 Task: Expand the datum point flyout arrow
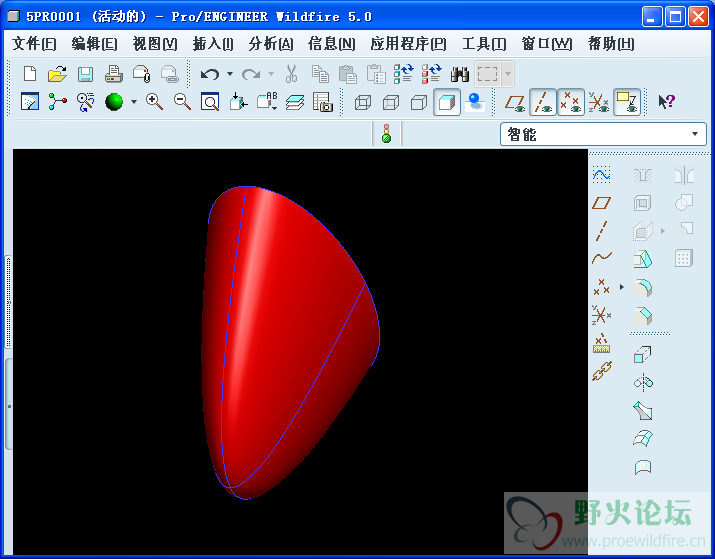click(622, 287)
